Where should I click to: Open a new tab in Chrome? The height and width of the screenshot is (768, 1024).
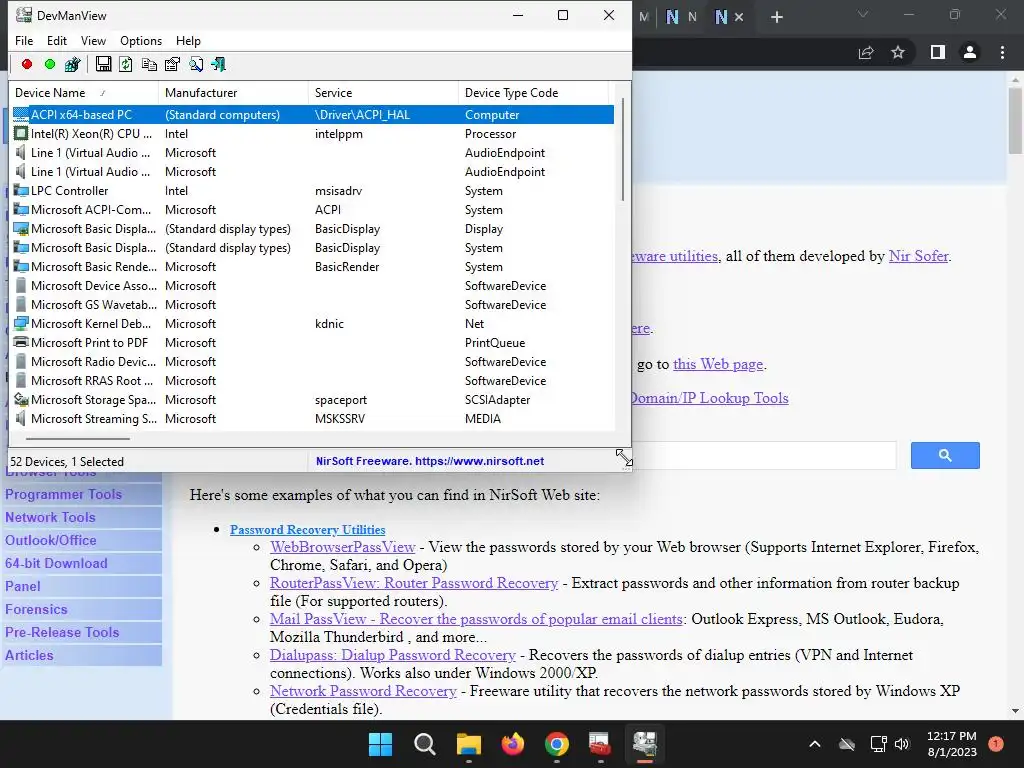click(776, 17)
